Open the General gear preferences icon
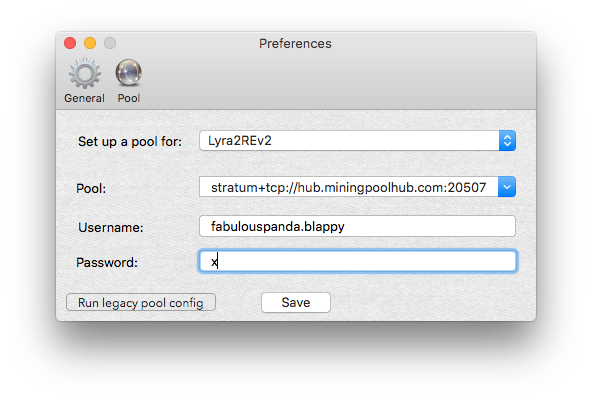 coord(85,73)
